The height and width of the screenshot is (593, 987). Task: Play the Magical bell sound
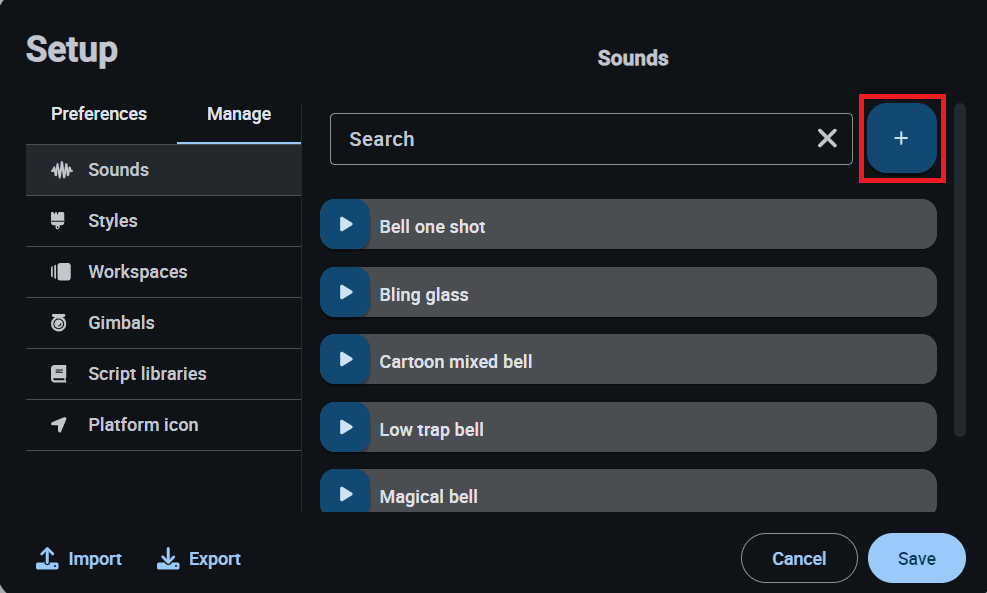[x=345, y=494]
